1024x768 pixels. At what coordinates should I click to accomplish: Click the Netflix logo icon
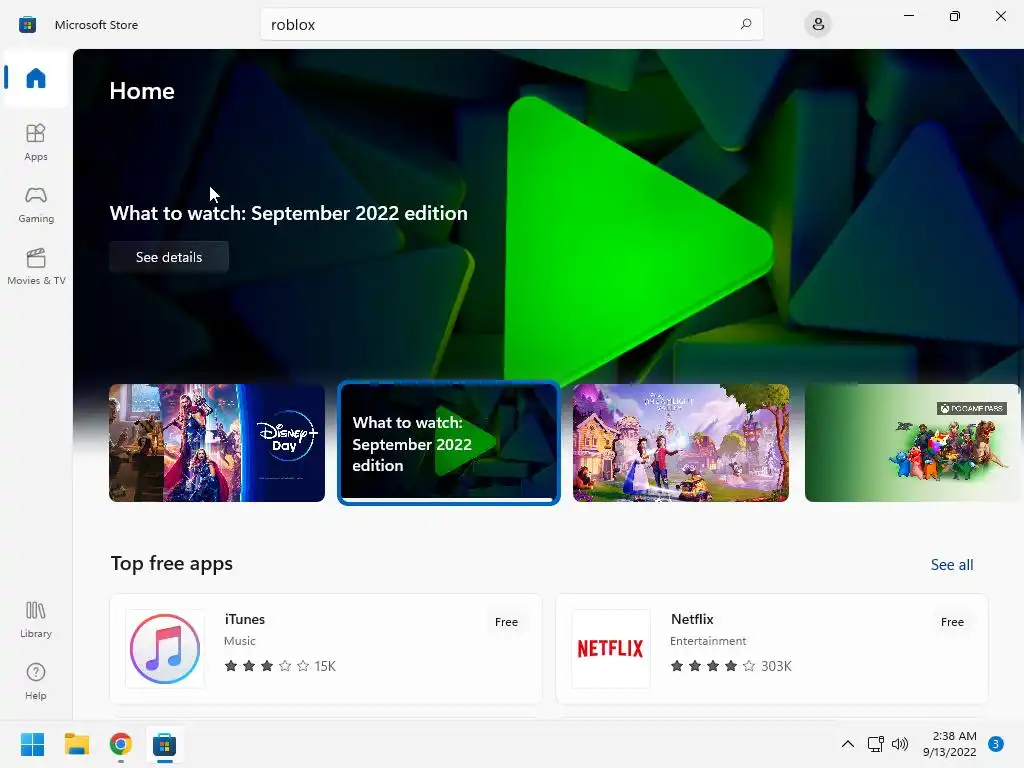pos(611,648)
